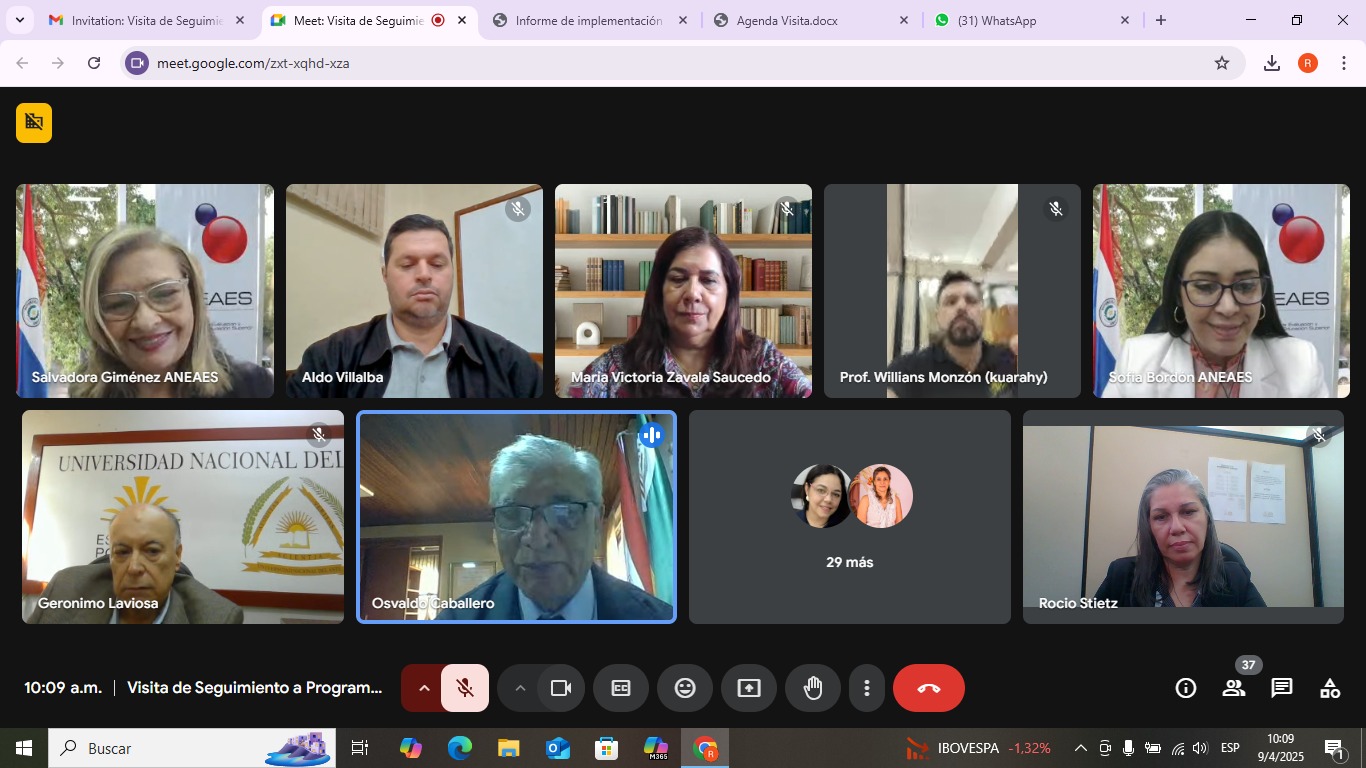Expand audio settings arrow beside microphone
Image resolution: width=1366 pixels, height=768 pixels.
click(424, 688)
